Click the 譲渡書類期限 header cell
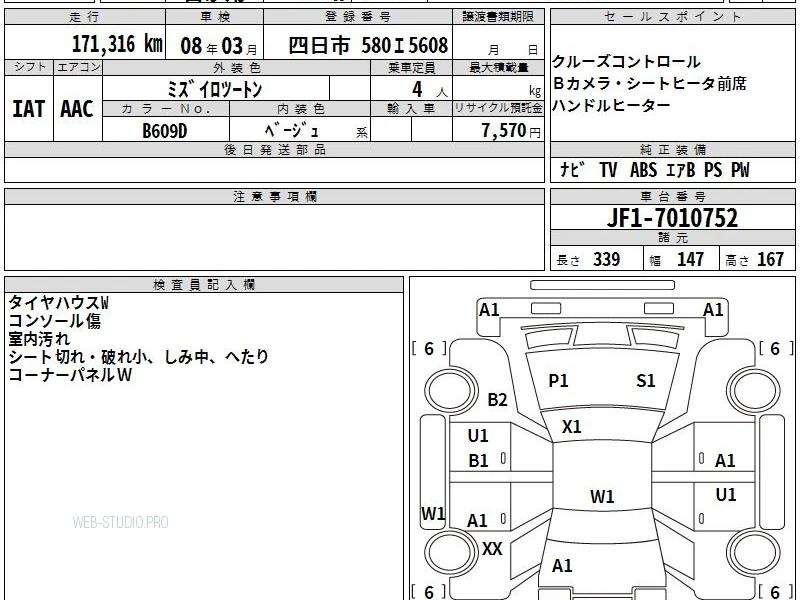Viewport: 800px width, 600px height. pos(498,17)
